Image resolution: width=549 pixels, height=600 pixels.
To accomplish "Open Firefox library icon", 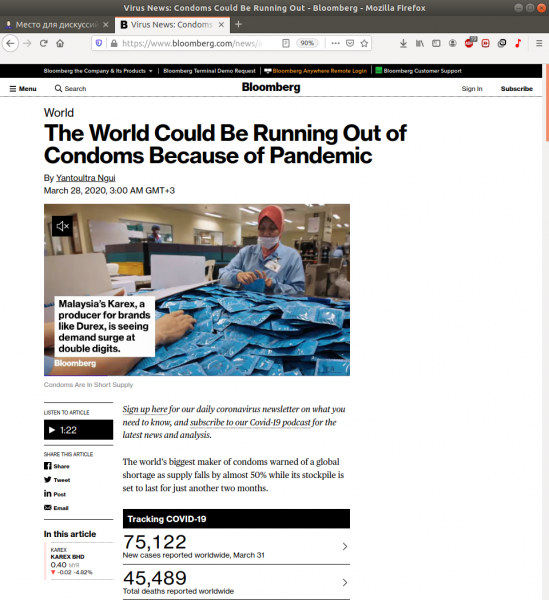I will pos(420,43).
